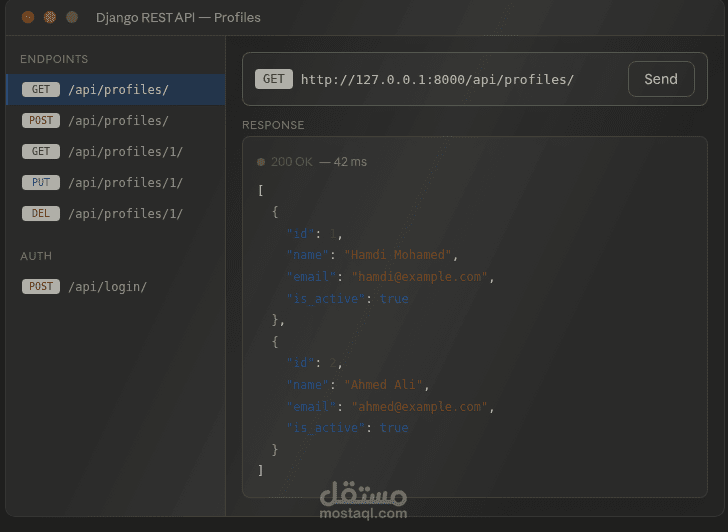Click the RESPONSE section label

[273, 125]
